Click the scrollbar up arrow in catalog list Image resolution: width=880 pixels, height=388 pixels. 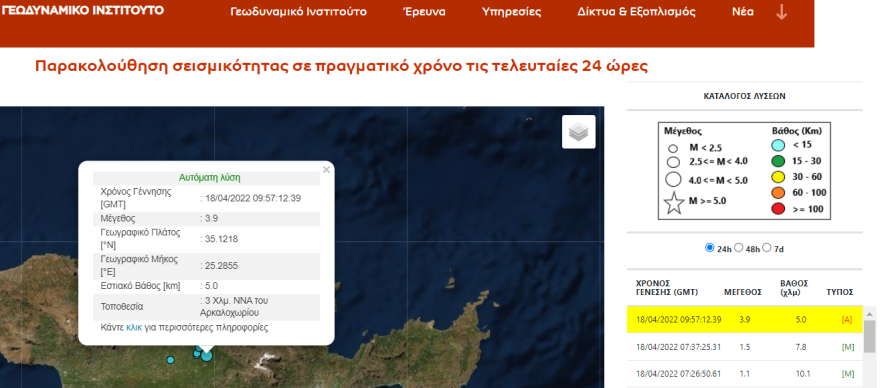coord(869,313)
